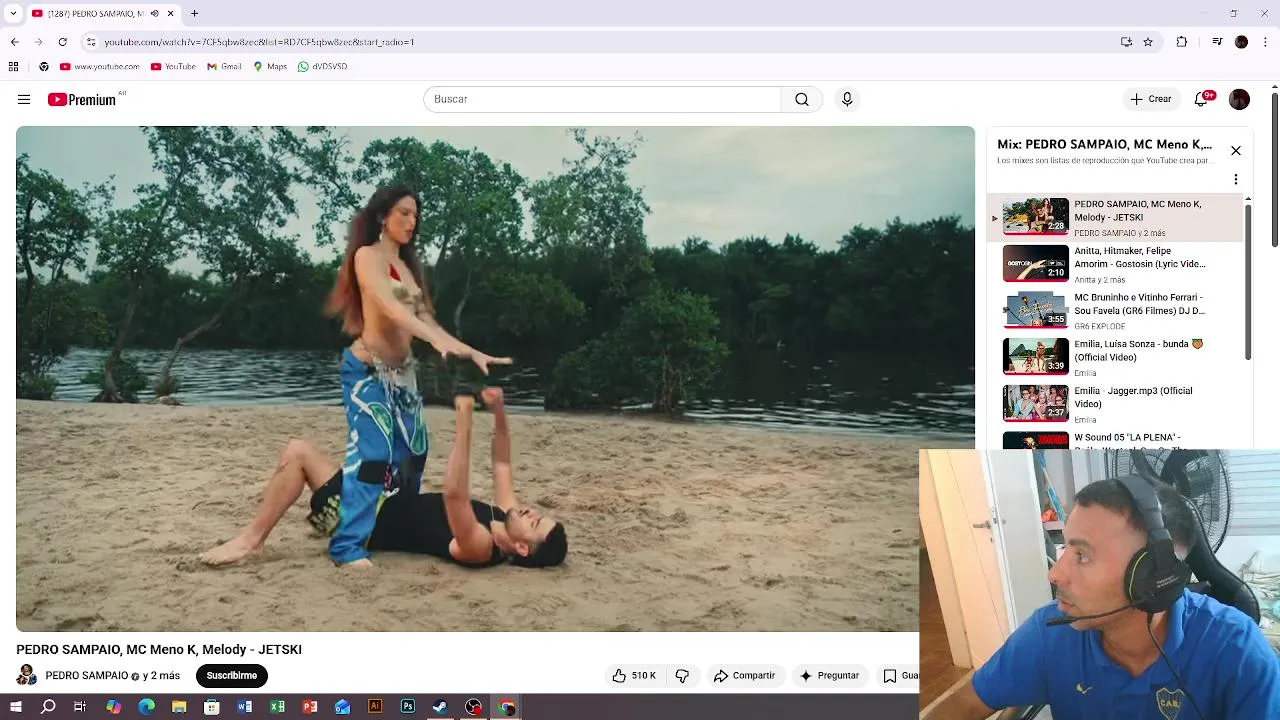Open the Chrome three-dot menu

[1266, 42]
